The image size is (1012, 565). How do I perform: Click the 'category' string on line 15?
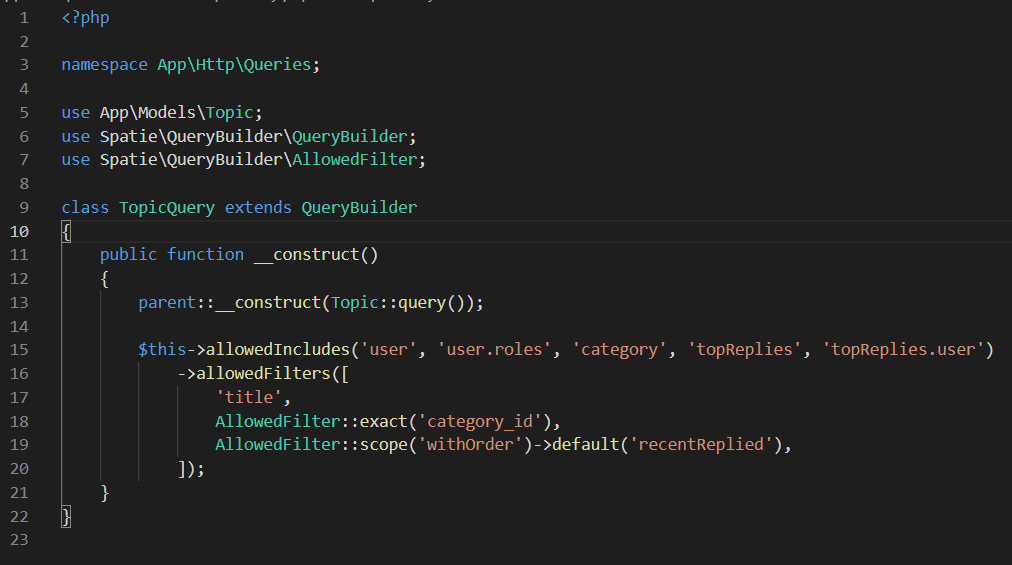(x=620, y=349)
